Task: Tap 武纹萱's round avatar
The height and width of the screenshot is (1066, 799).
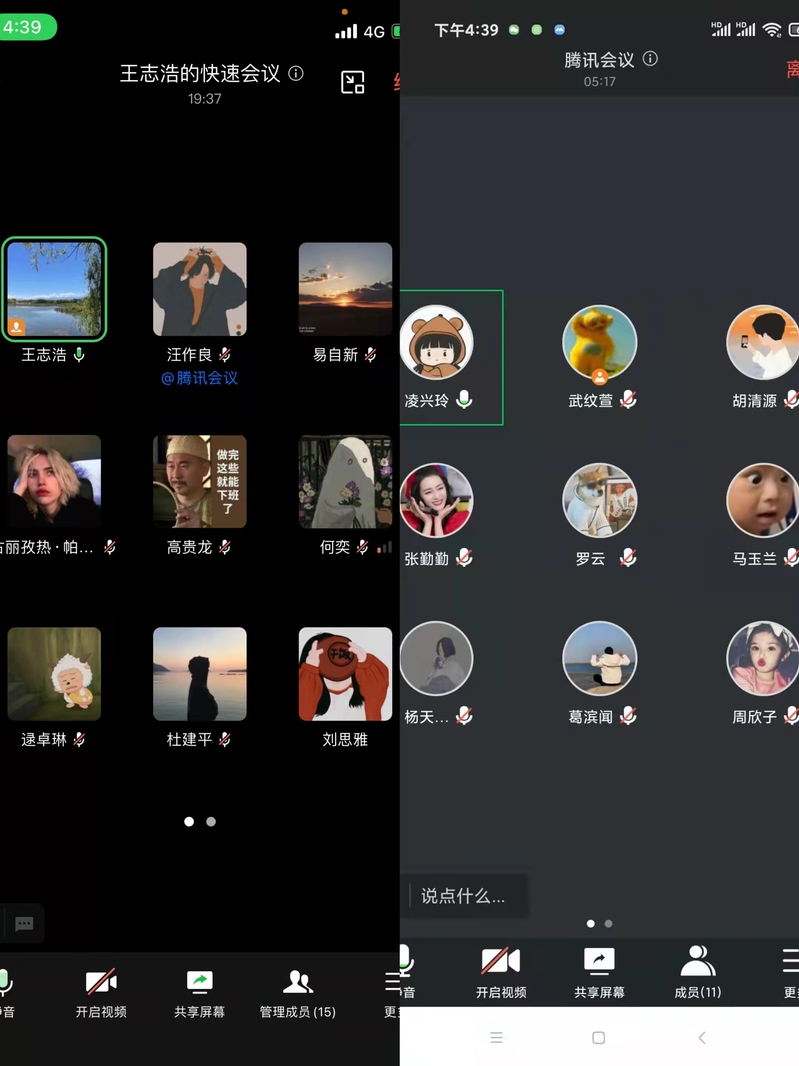Action: click(x=599, y=343)
